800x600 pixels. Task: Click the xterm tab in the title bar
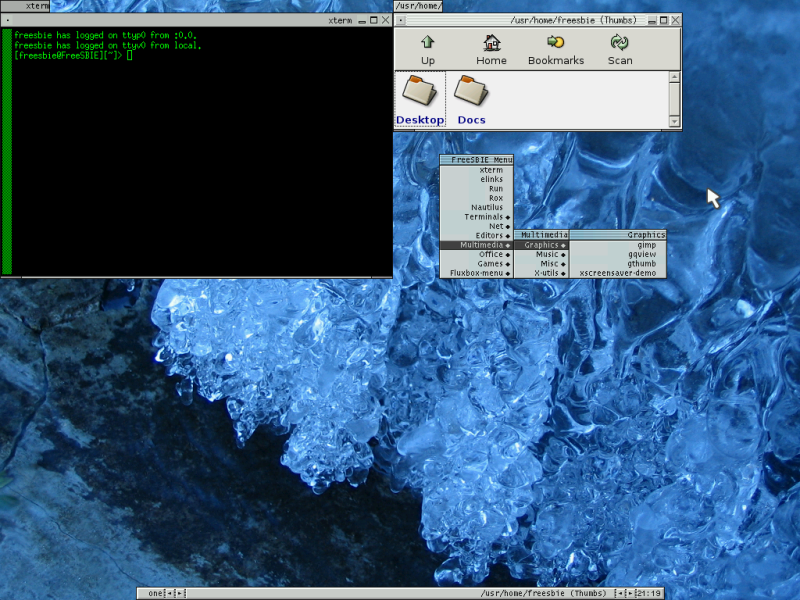pos(36,6)
